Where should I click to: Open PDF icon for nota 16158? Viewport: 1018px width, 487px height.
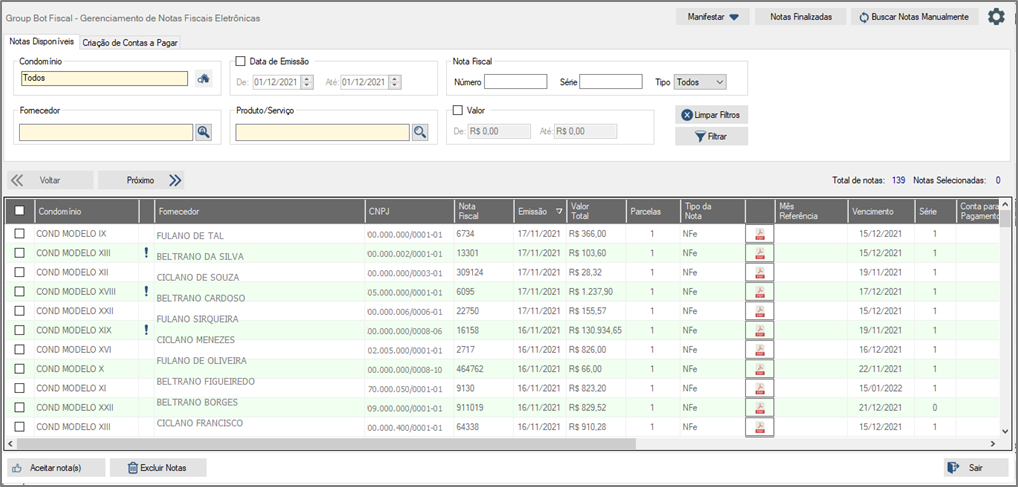(x=760, y=331)
